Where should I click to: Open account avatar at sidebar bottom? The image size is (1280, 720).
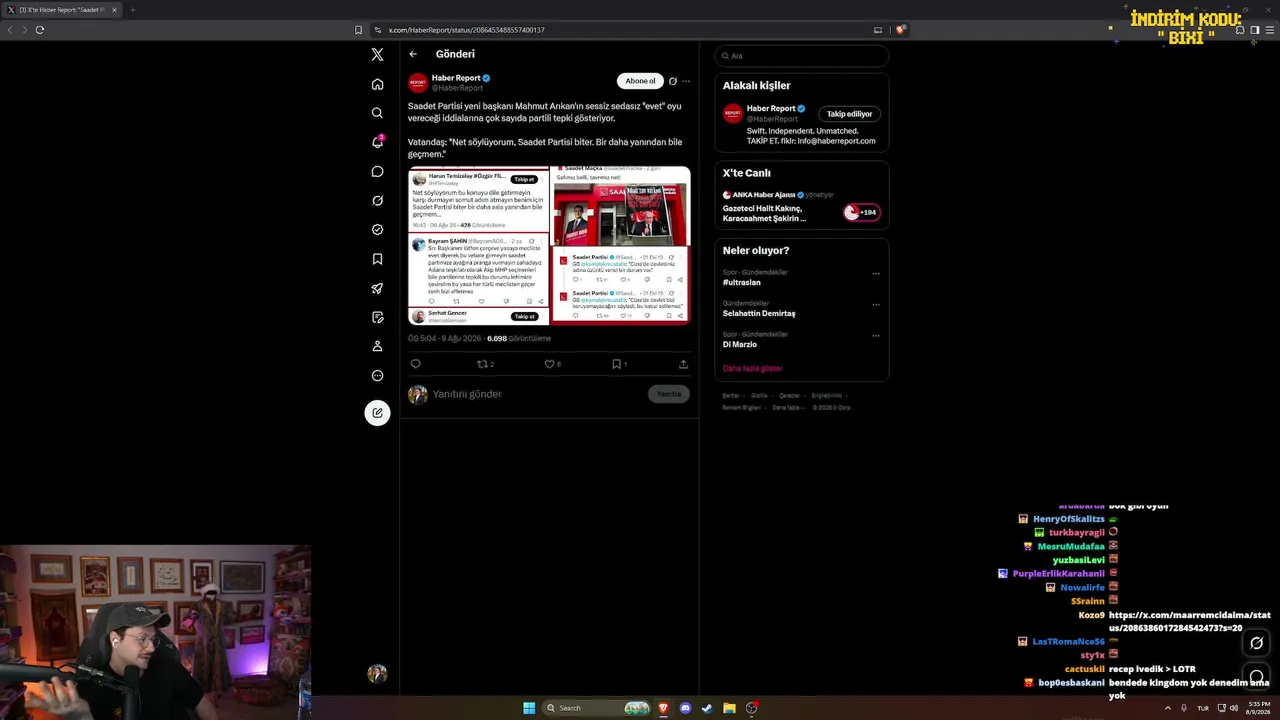coord(377,674)
